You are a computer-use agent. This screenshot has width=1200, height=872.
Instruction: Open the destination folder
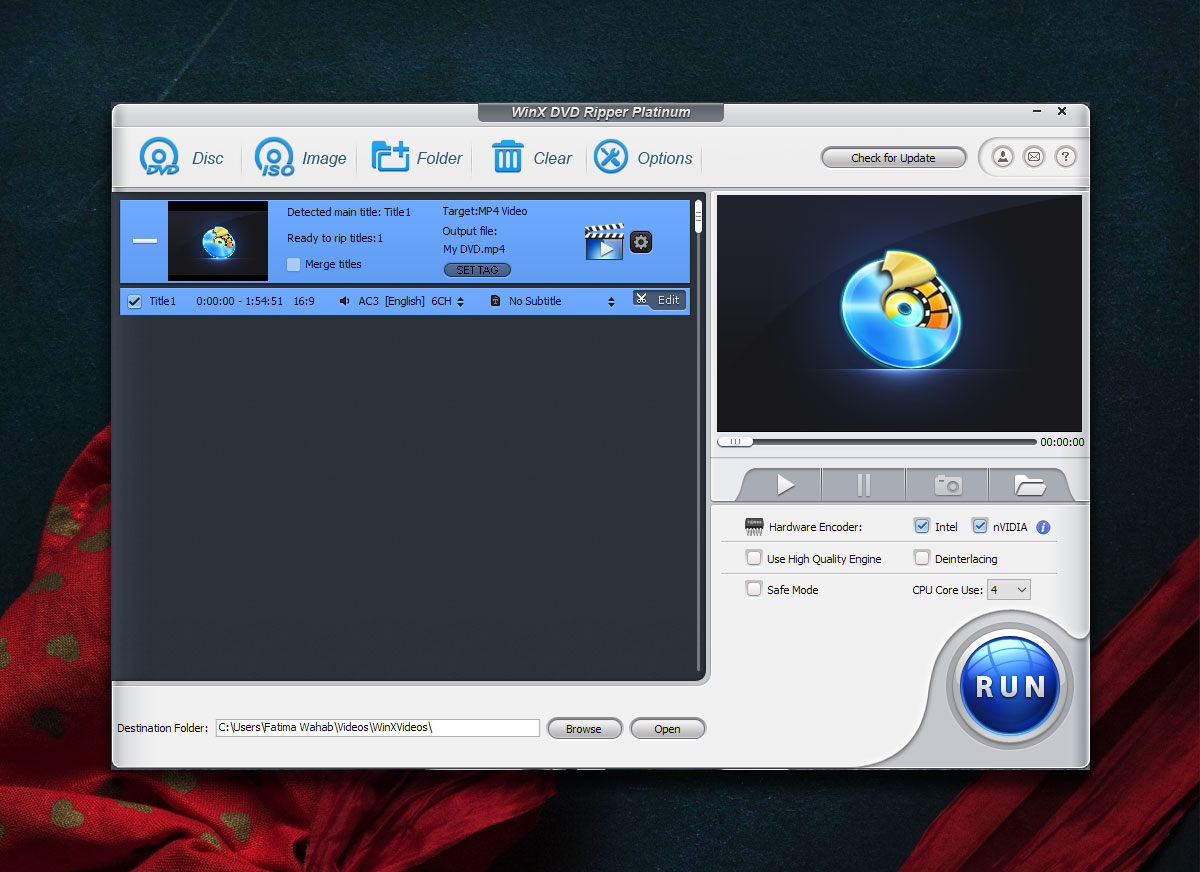[x=667, y=729]
